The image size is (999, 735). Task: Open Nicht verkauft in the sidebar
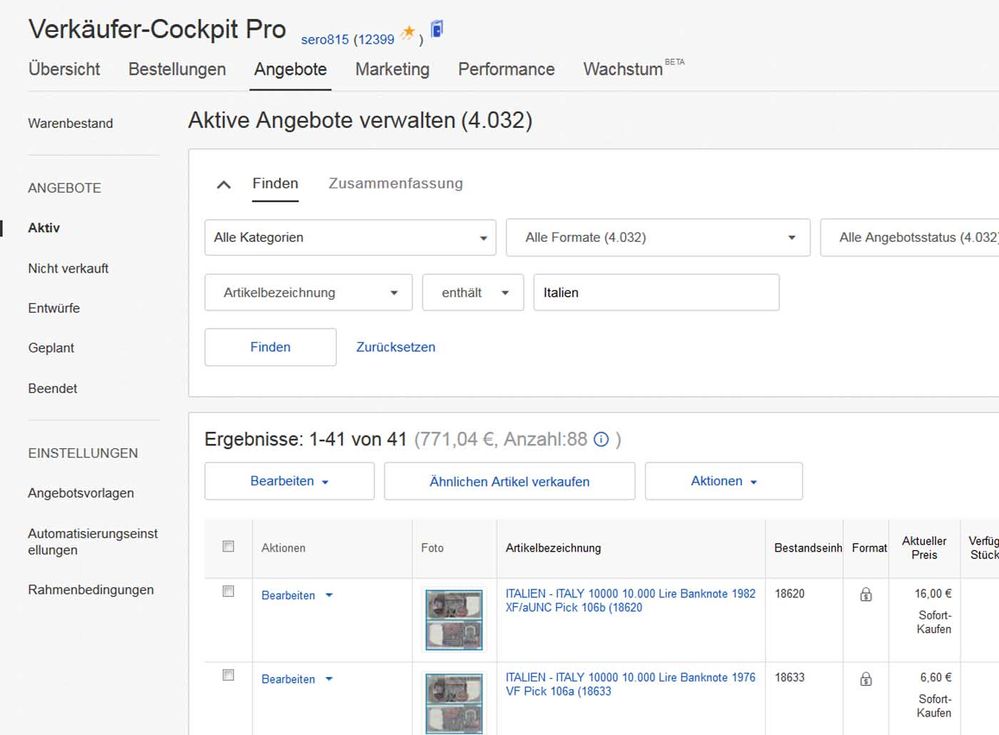coord(68,268)
